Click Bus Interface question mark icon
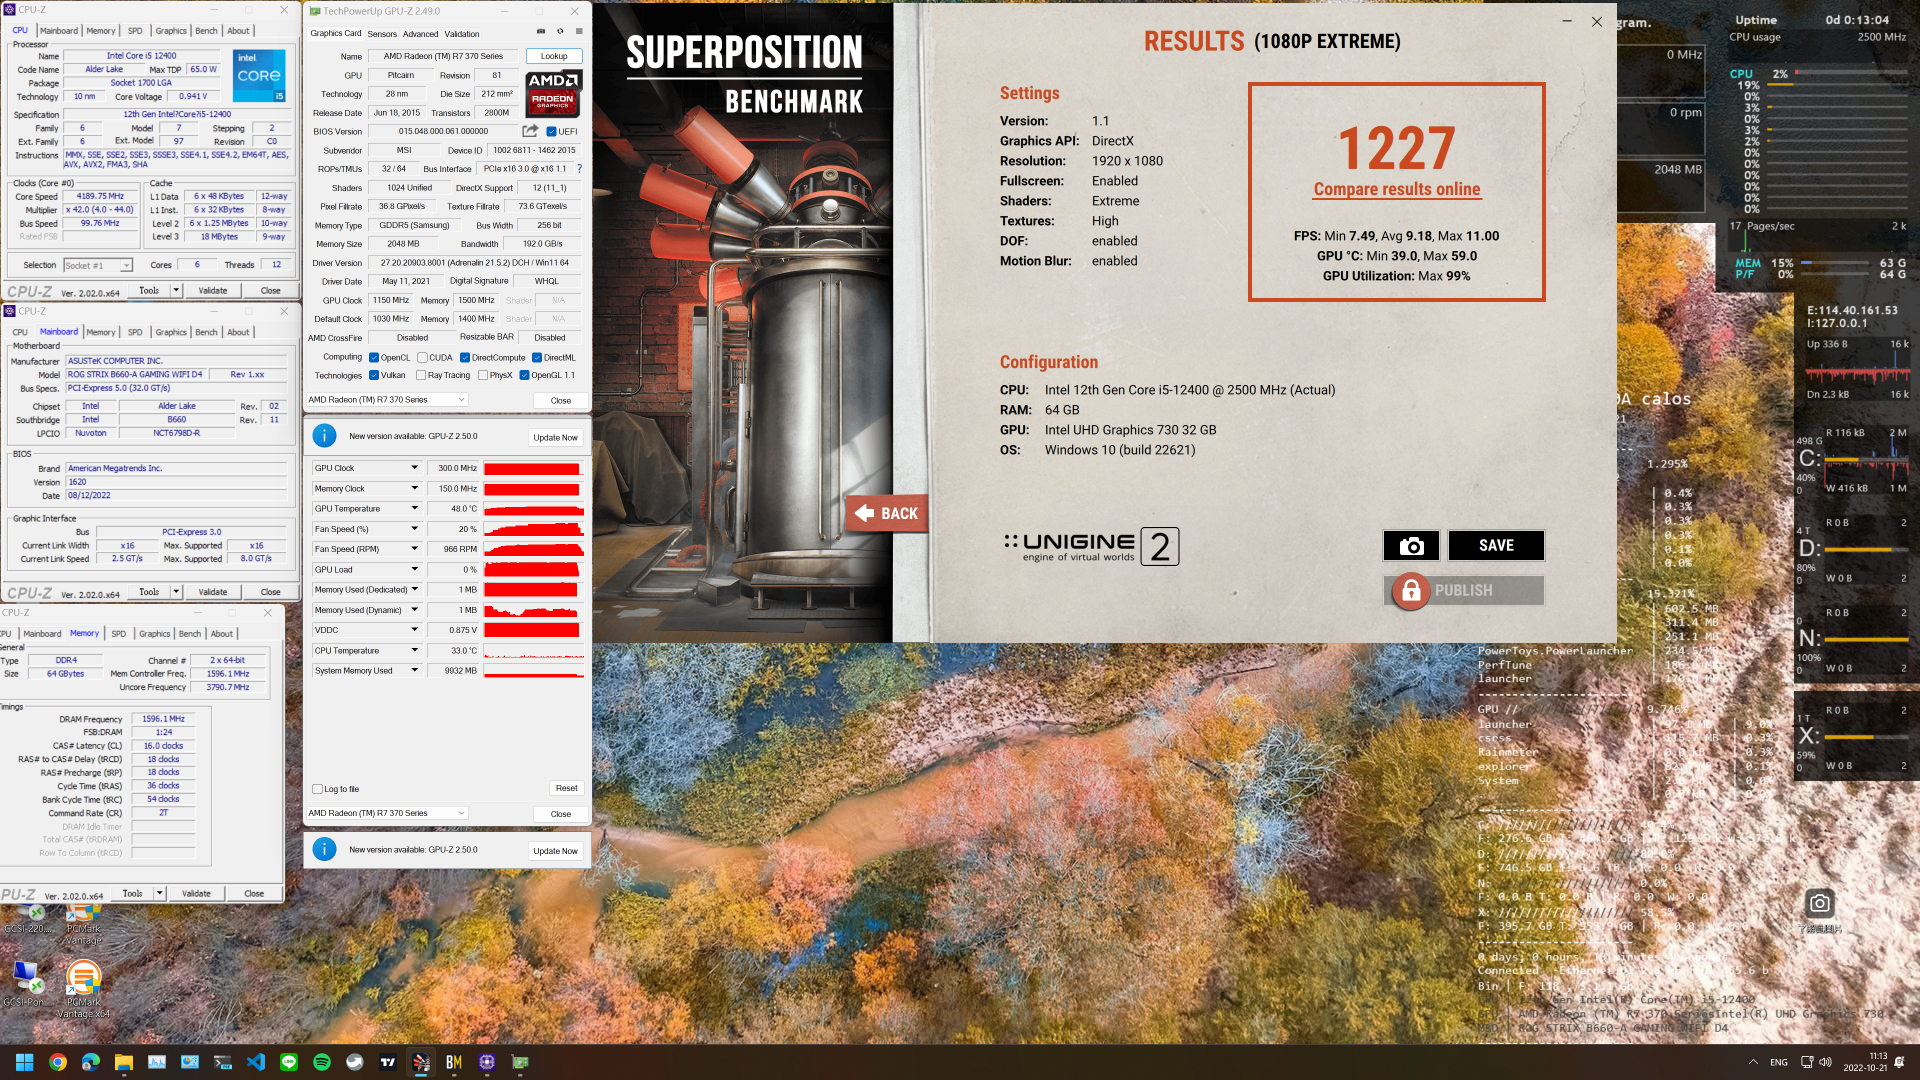This screenshot has height=1080, width=1920. [x=579, y=169]
